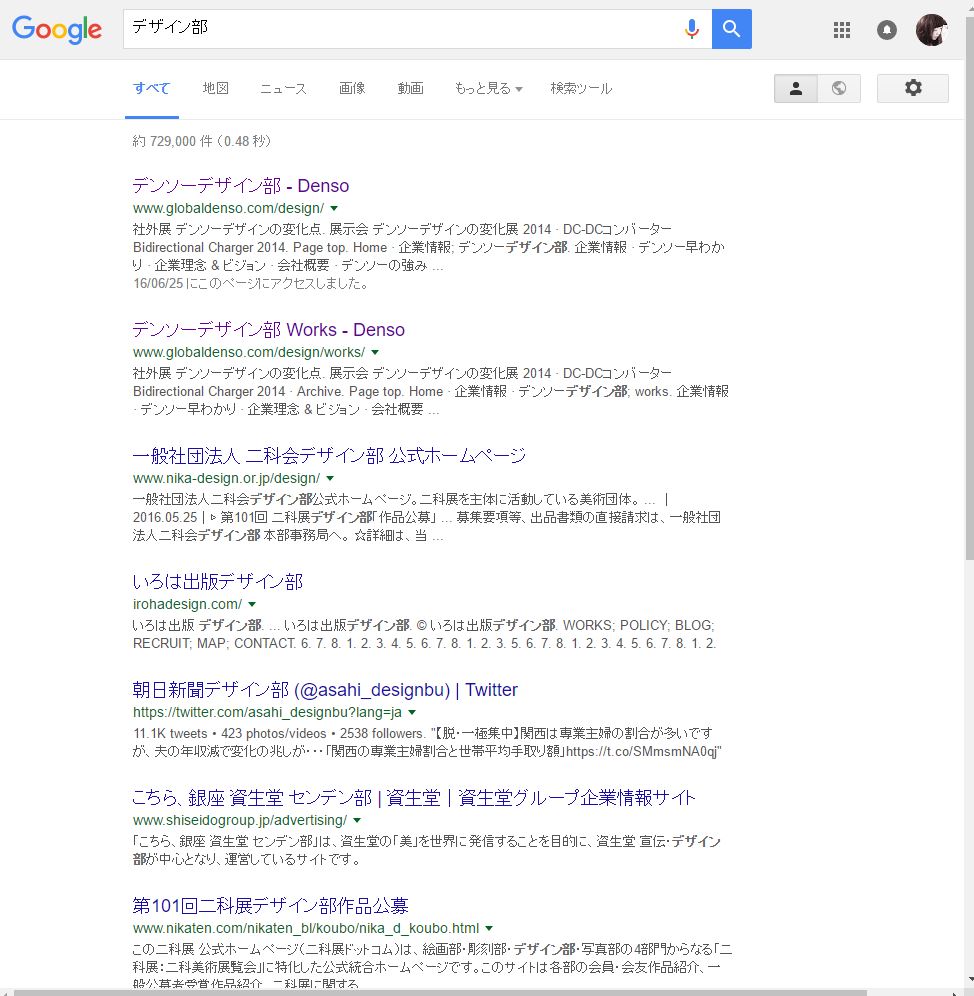Open the デンソーデザイン部 Works - Denso result

(268, 330)
